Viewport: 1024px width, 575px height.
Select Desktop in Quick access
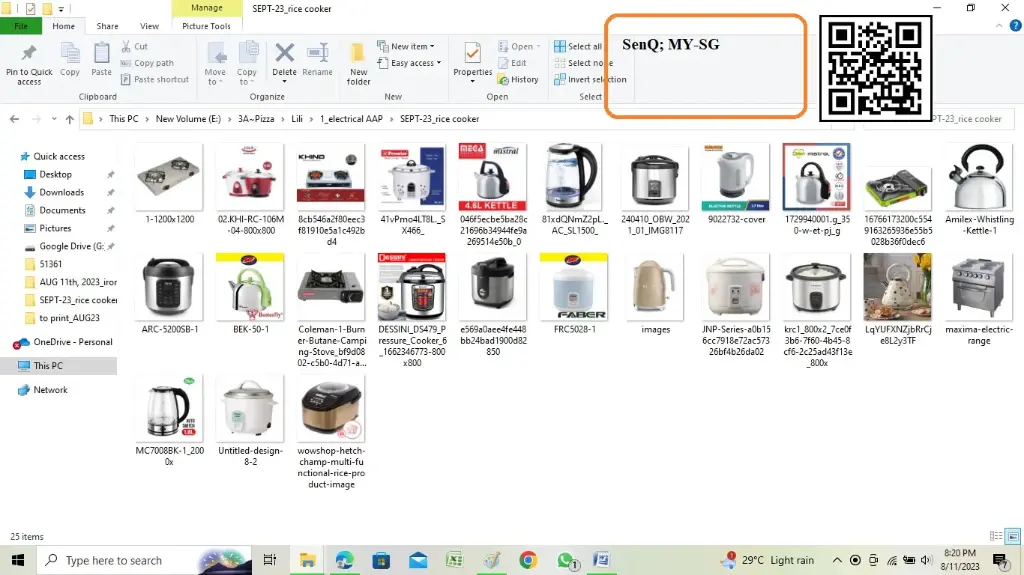tap(56, 174)
